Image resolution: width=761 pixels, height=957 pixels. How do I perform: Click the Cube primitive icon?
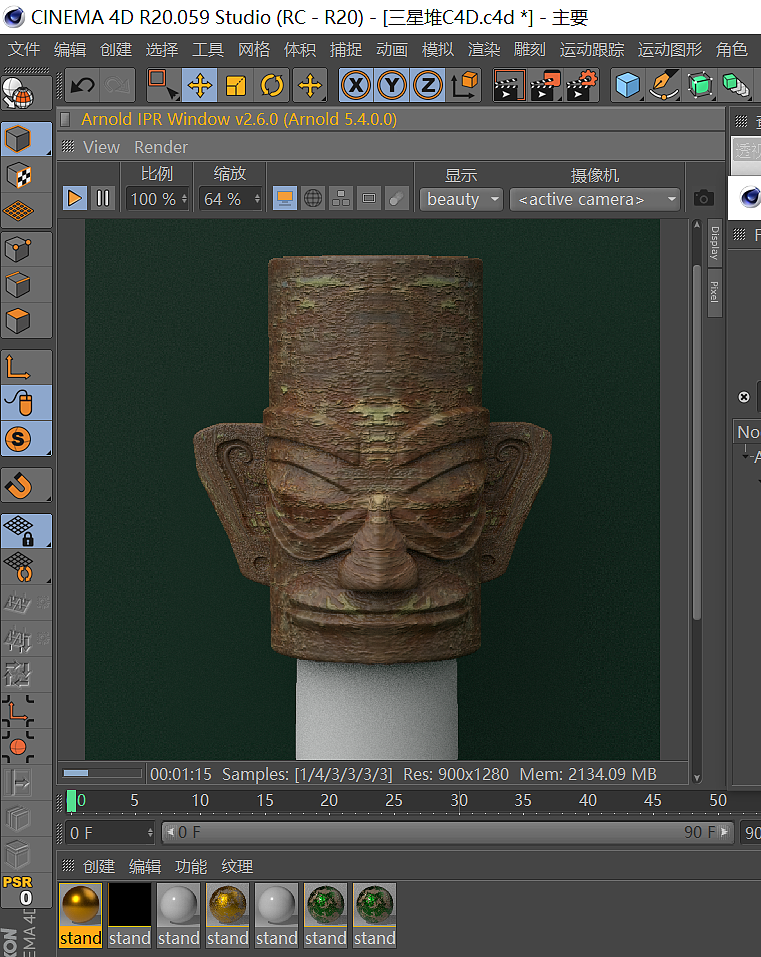pyautogui.click(x=628, y=86)
